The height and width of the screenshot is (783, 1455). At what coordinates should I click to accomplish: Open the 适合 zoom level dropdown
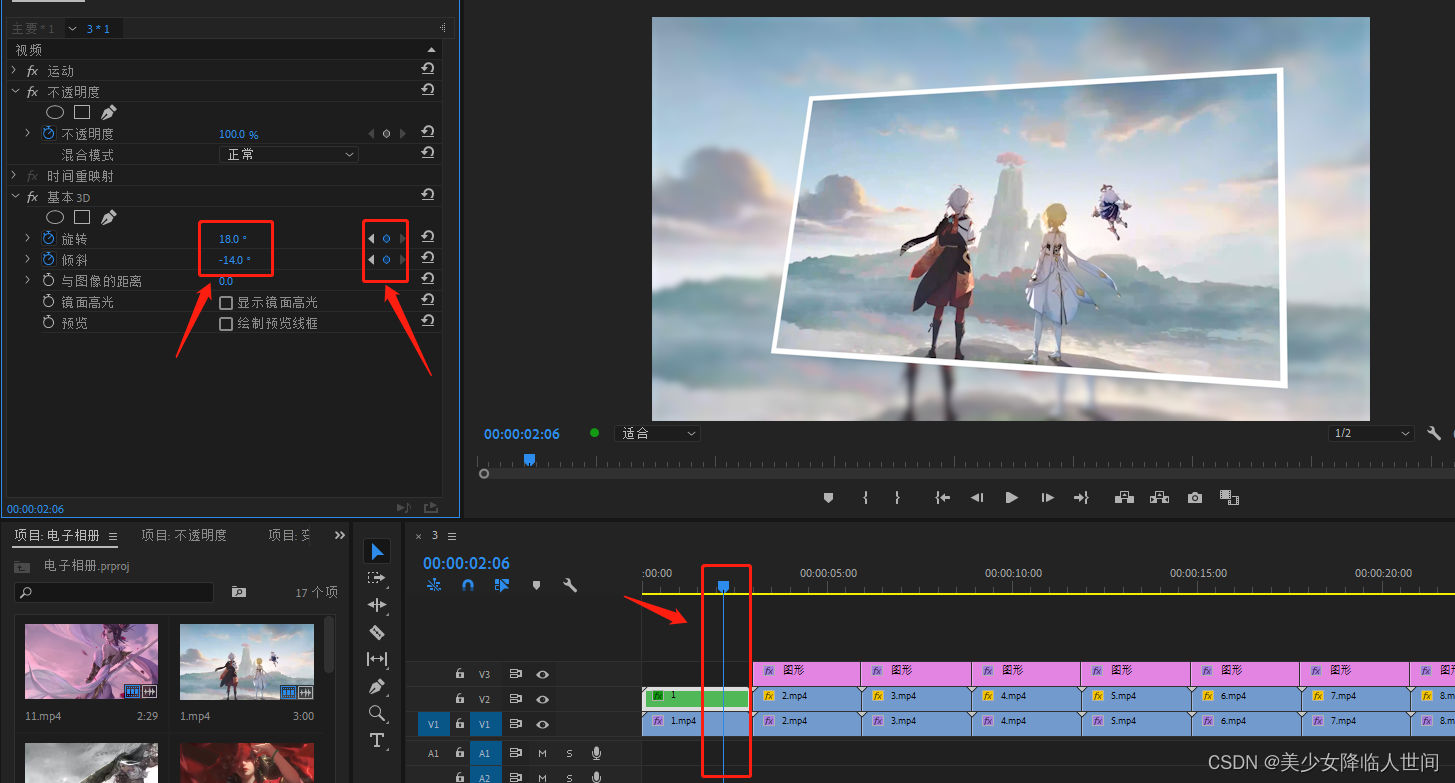tap(656, 433)
